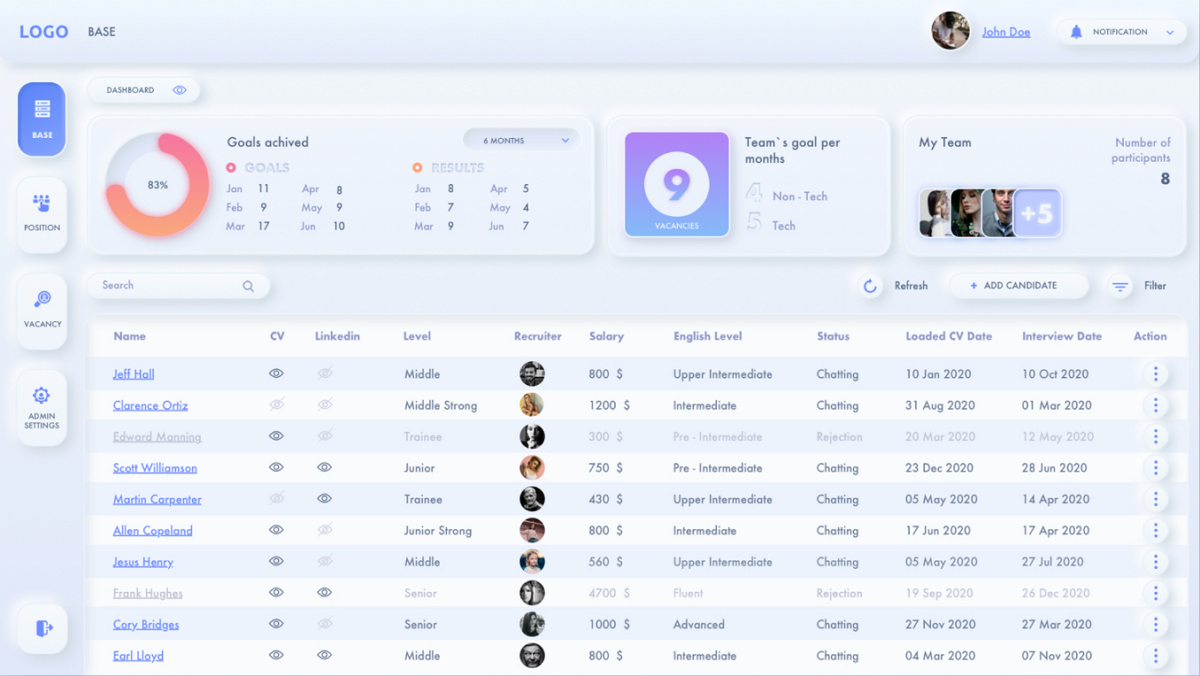This screenshot has height=676, width=1200.
Task: Toggle the Dashboard visibility eye icon
Action: pos(180,89)
